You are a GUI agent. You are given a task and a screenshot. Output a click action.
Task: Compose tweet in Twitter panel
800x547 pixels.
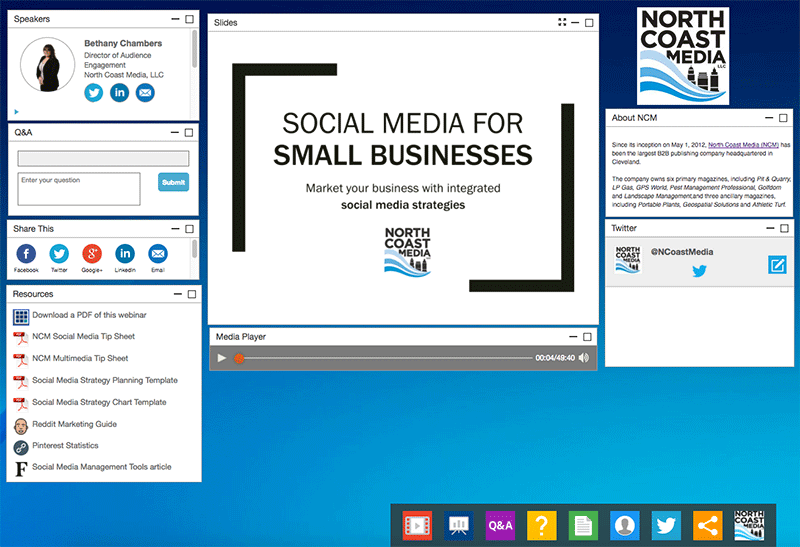(777, 265)
